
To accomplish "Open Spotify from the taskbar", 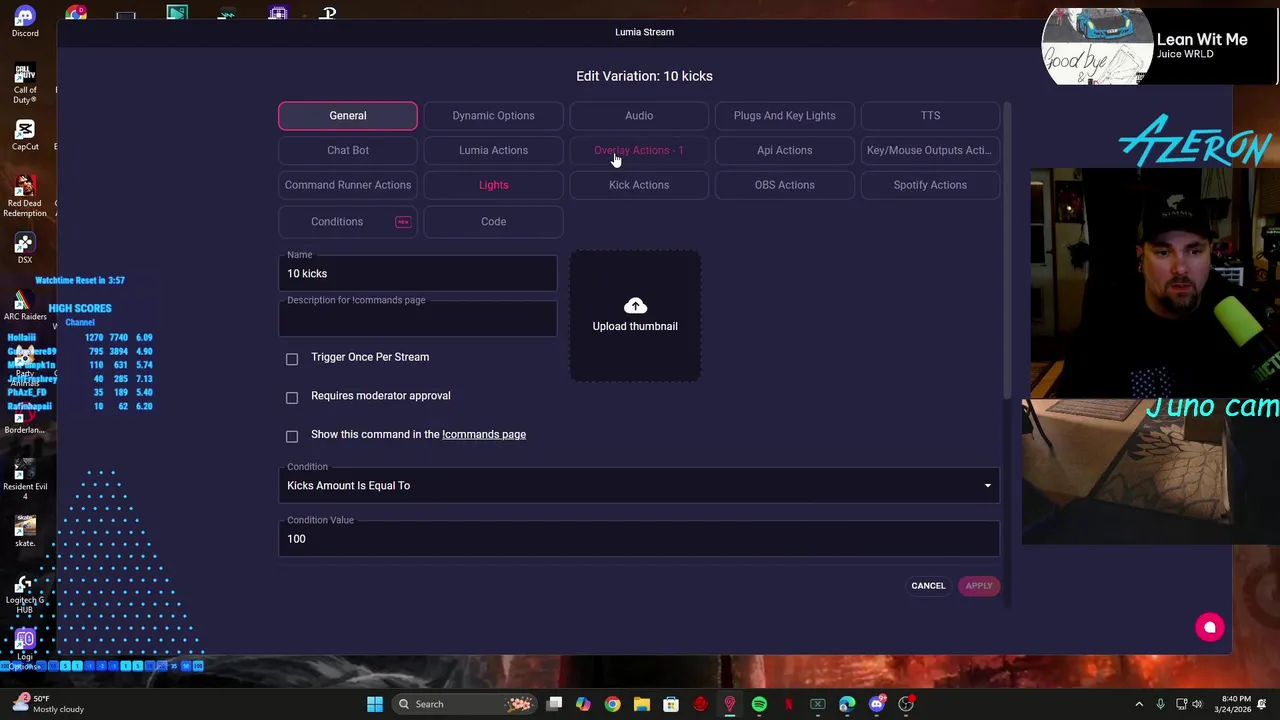I will click(759, 704).
